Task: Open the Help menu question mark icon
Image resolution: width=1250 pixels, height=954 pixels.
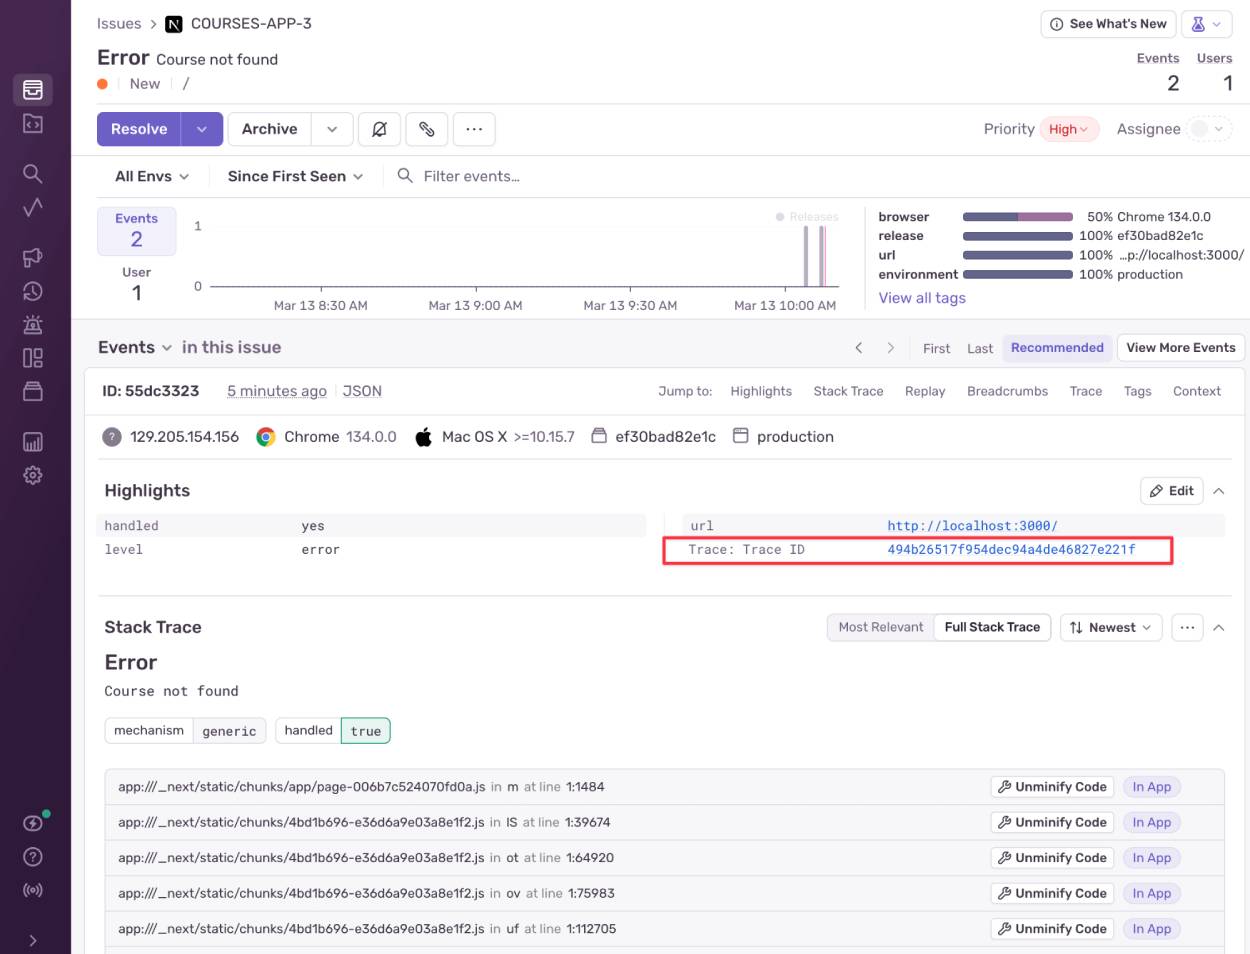Action: pyautogui.click(x=33, y=856)
